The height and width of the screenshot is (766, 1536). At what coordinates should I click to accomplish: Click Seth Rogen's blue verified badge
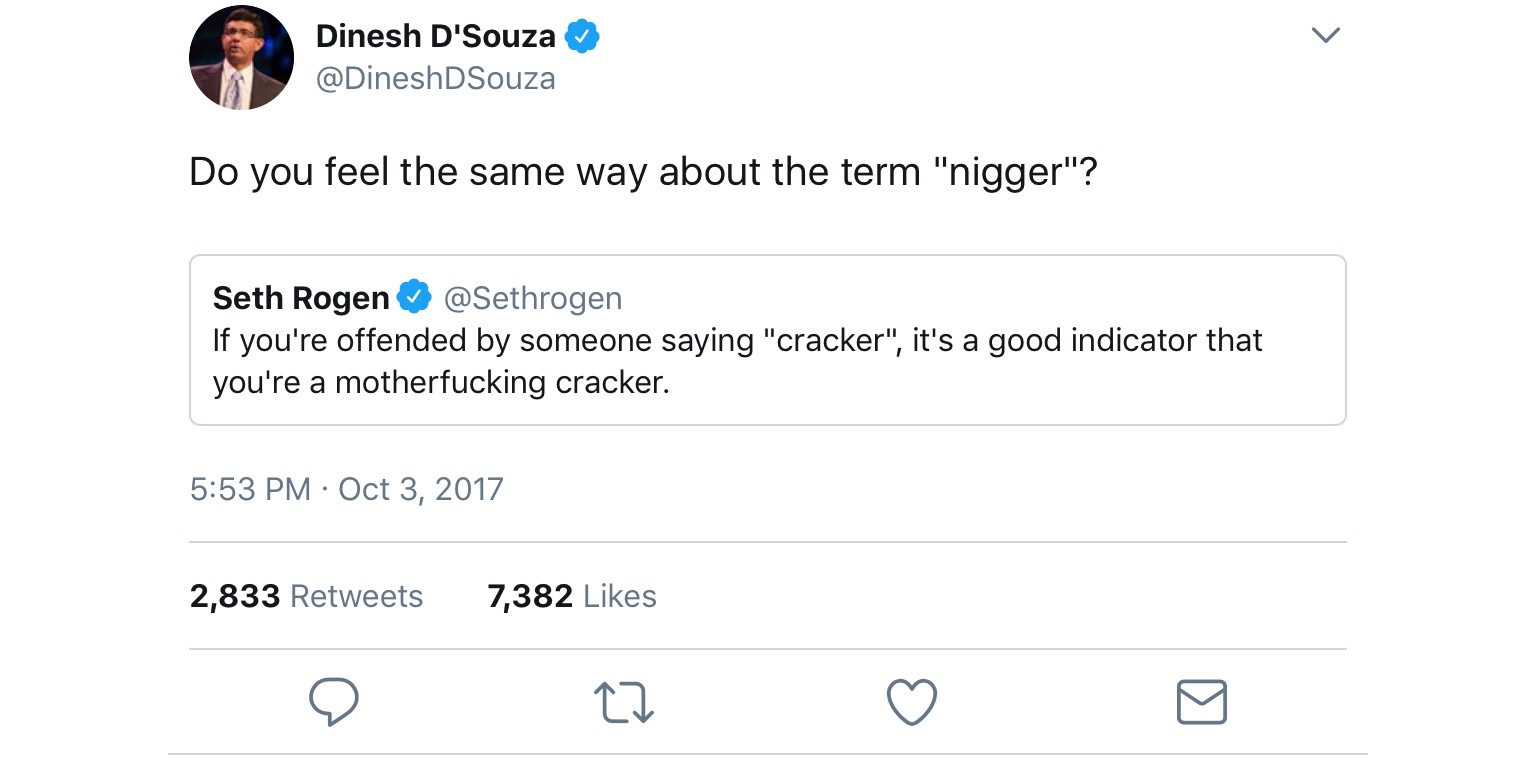[414, 297]
